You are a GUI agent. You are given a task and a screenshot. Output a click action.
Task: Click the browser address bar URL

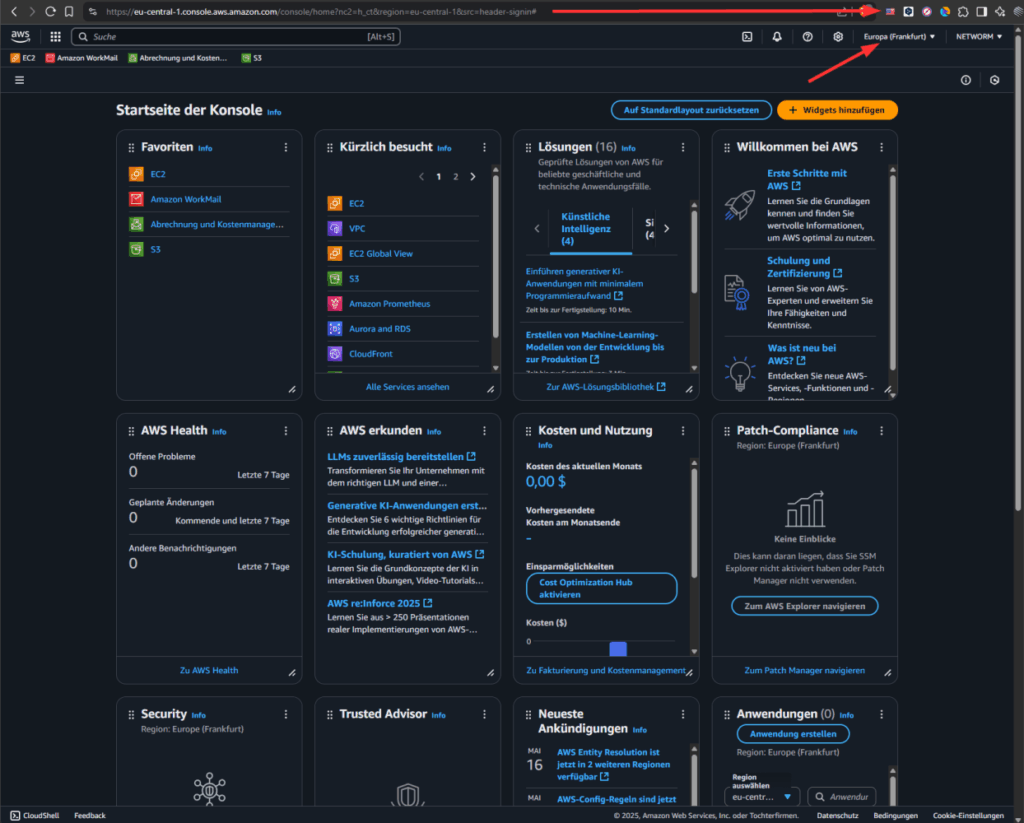321,11
